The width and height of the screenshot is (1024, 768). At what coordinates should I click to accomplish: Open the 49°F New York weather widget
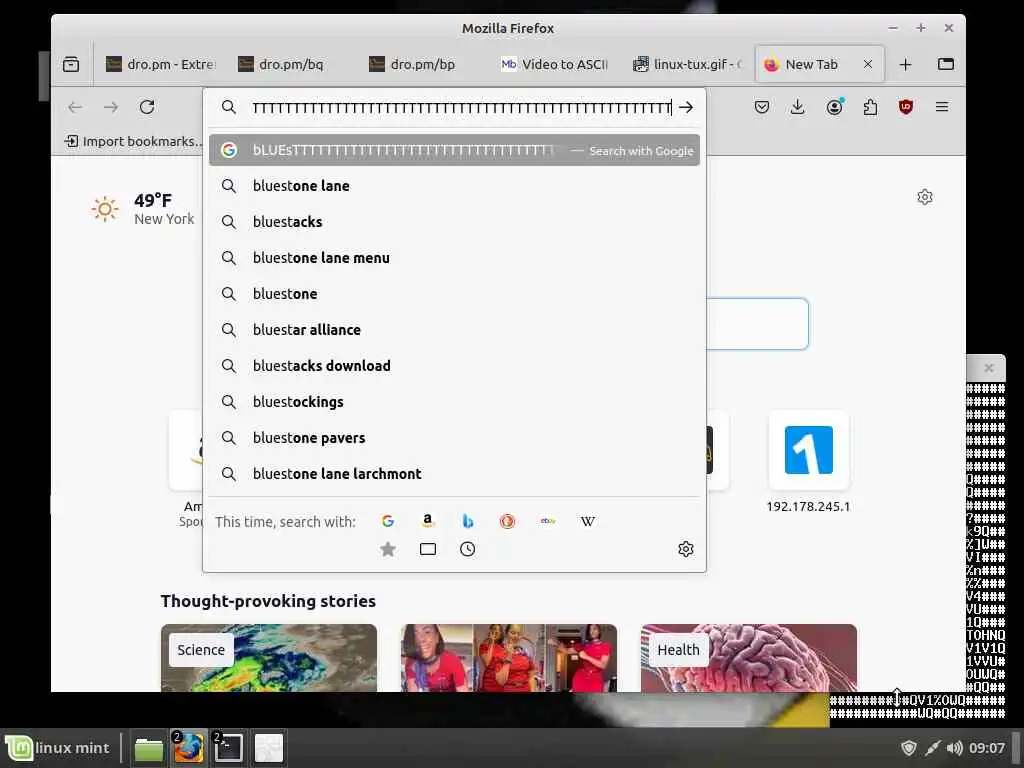coord(143,209)
